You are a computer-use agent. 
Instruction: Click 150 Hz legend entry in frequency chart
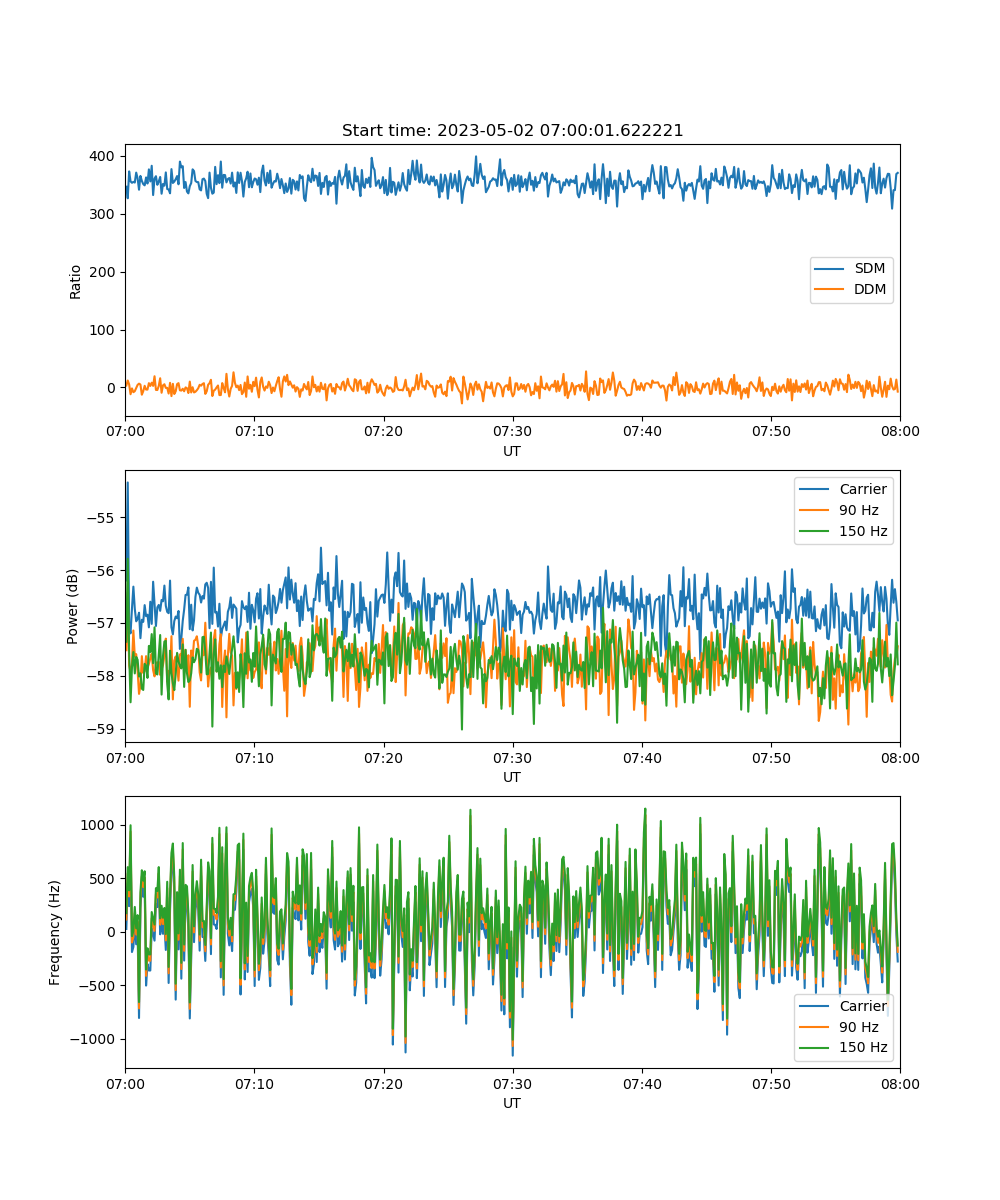click(845, 1048)
